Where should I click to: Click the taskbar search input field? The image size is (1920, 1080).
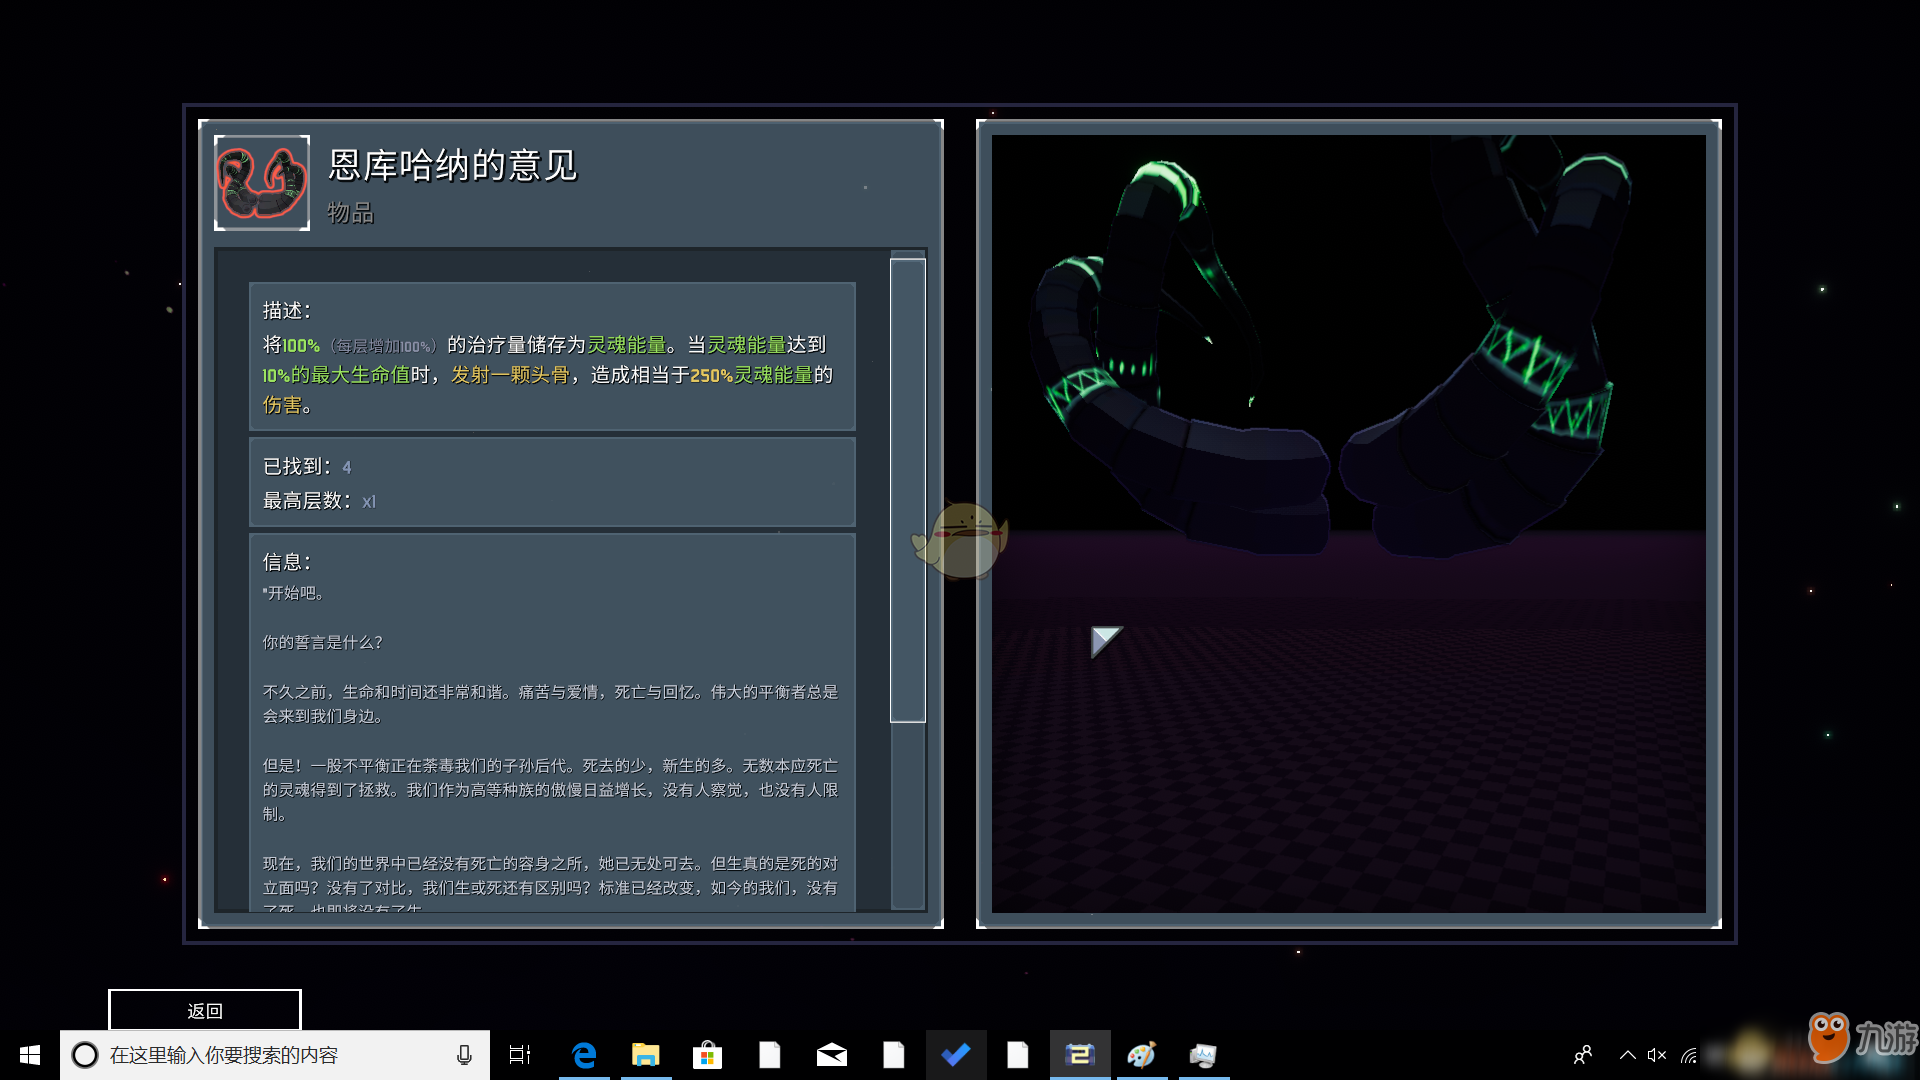coord(275,1055)
